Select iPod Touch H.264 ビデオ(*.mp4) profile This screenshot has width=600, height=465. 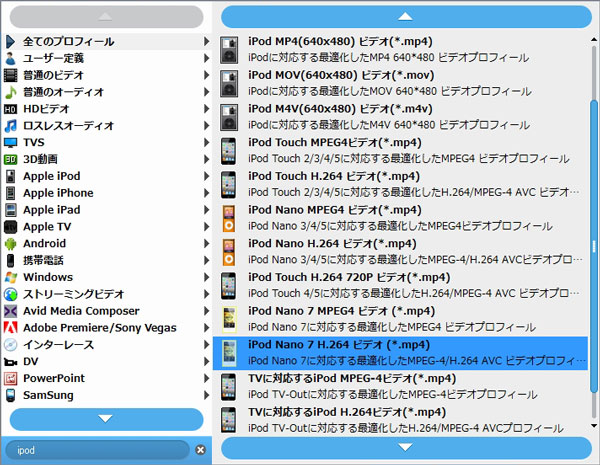[400, 184]
